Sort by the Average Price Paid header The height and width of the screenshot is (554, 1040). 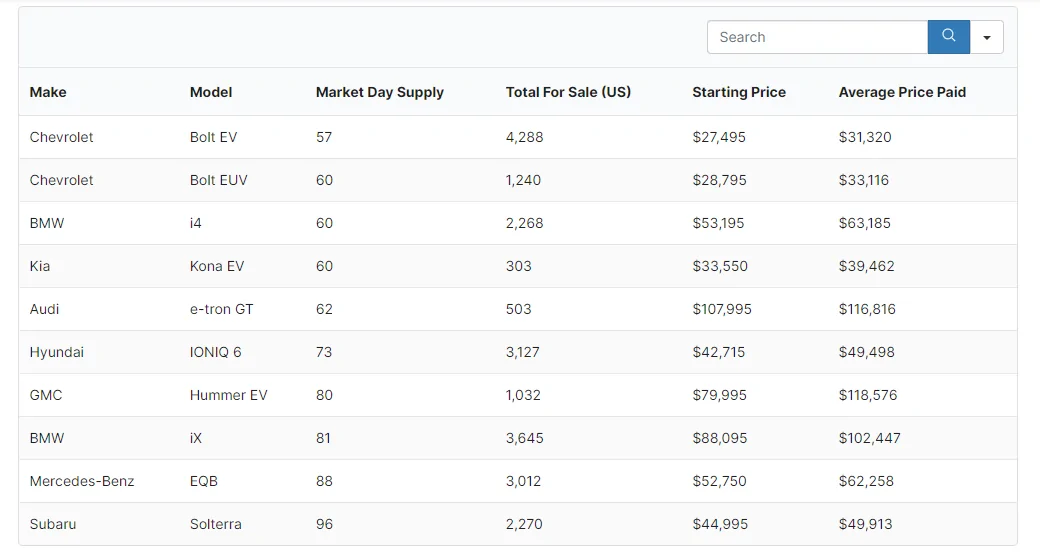902,92
